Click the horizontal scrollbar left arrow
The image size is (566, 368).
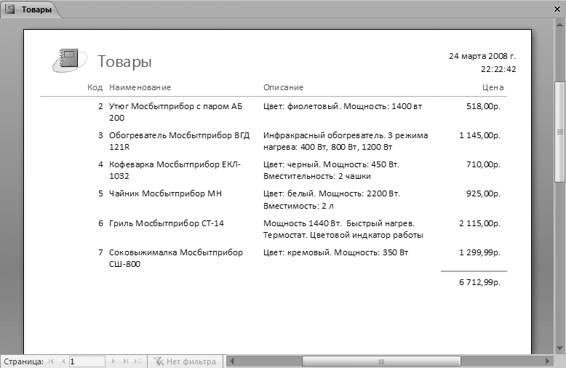tap(232, 361)
